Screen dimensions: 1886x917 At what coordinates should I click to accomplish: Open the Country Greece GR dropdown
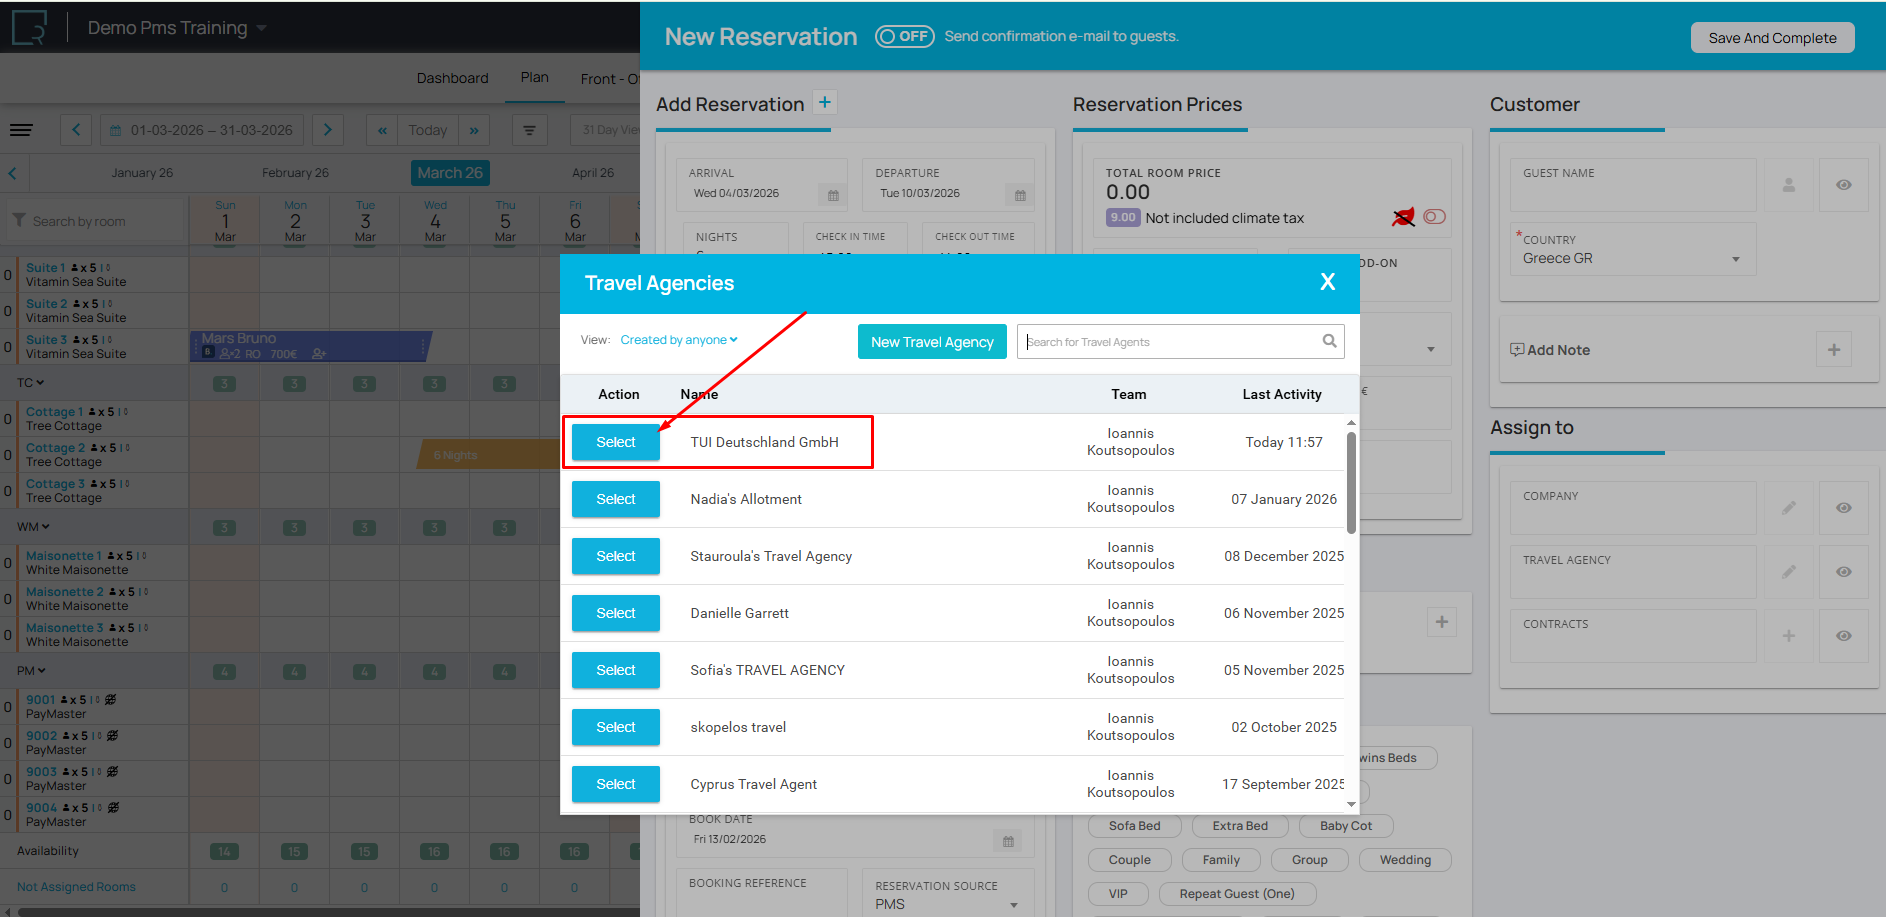pyautogui.click(x=1735, y=259)
